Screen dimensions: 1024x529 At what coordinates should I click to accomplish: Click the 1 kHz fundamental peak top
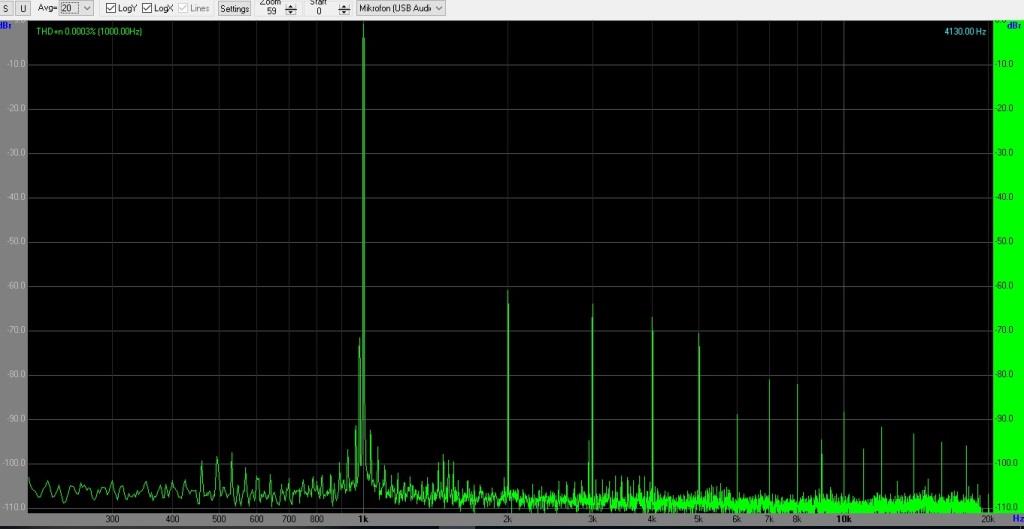pyautogui.click(x=363, y=25)
